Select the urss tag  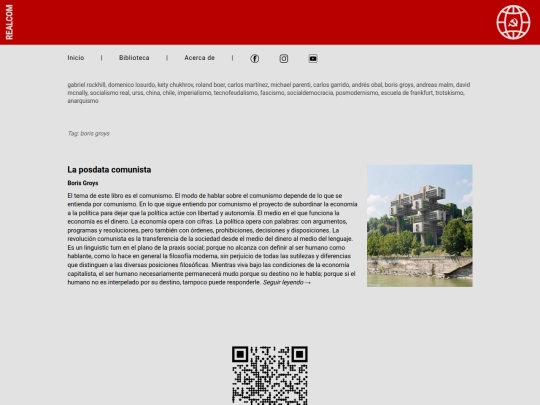137,93
